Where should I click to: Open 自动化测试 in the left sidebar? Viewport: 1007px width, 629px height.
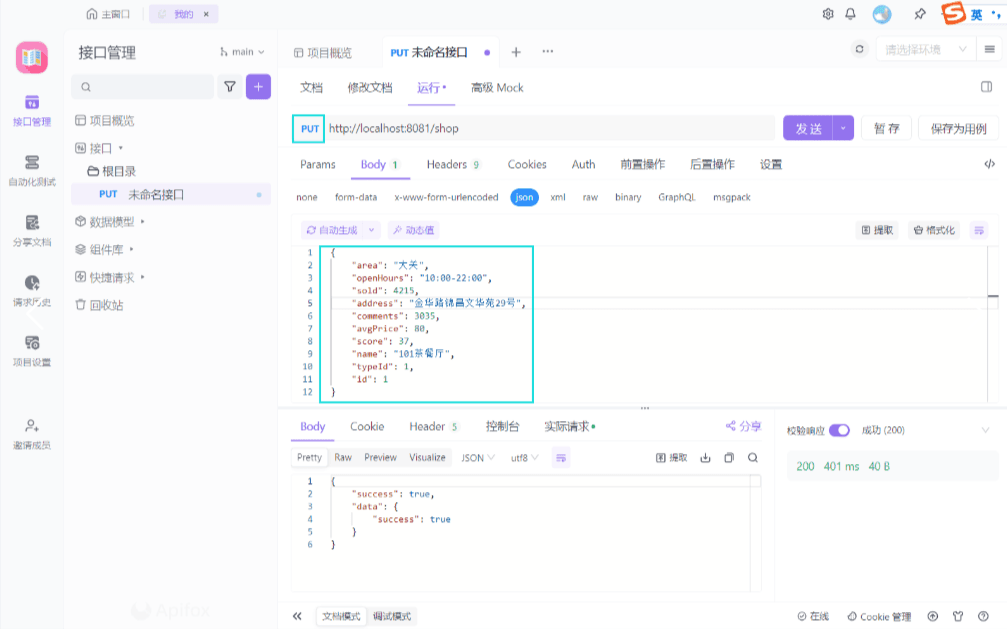[x=32, y=170]
